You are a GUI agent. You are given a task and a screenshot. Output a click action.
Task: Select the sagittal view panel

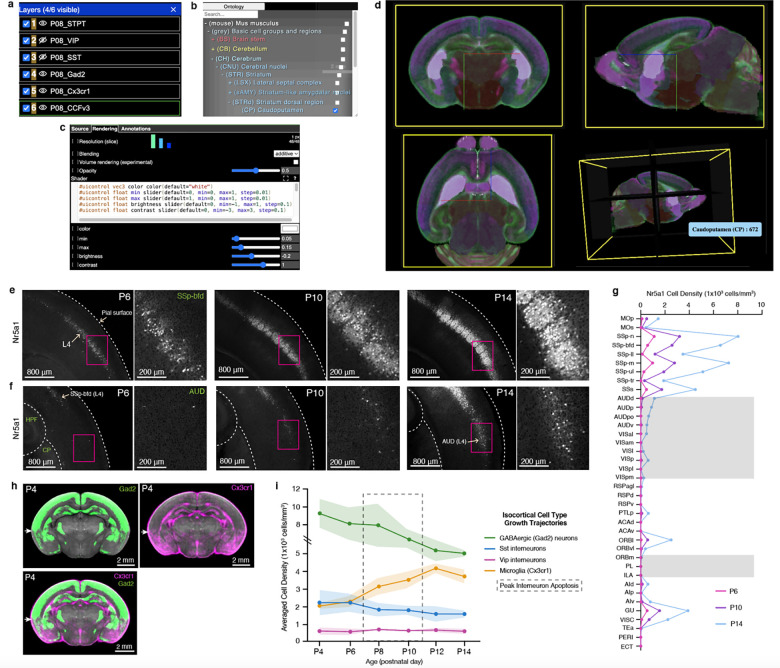tap(674, 67)
